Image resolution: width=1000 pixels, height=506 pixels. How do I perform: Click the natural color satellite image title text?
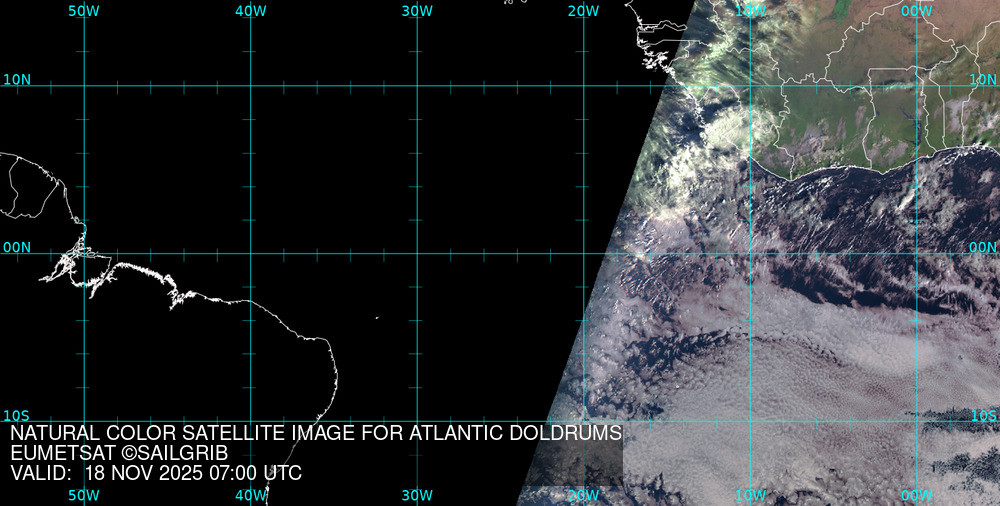[x=316, y=434]
